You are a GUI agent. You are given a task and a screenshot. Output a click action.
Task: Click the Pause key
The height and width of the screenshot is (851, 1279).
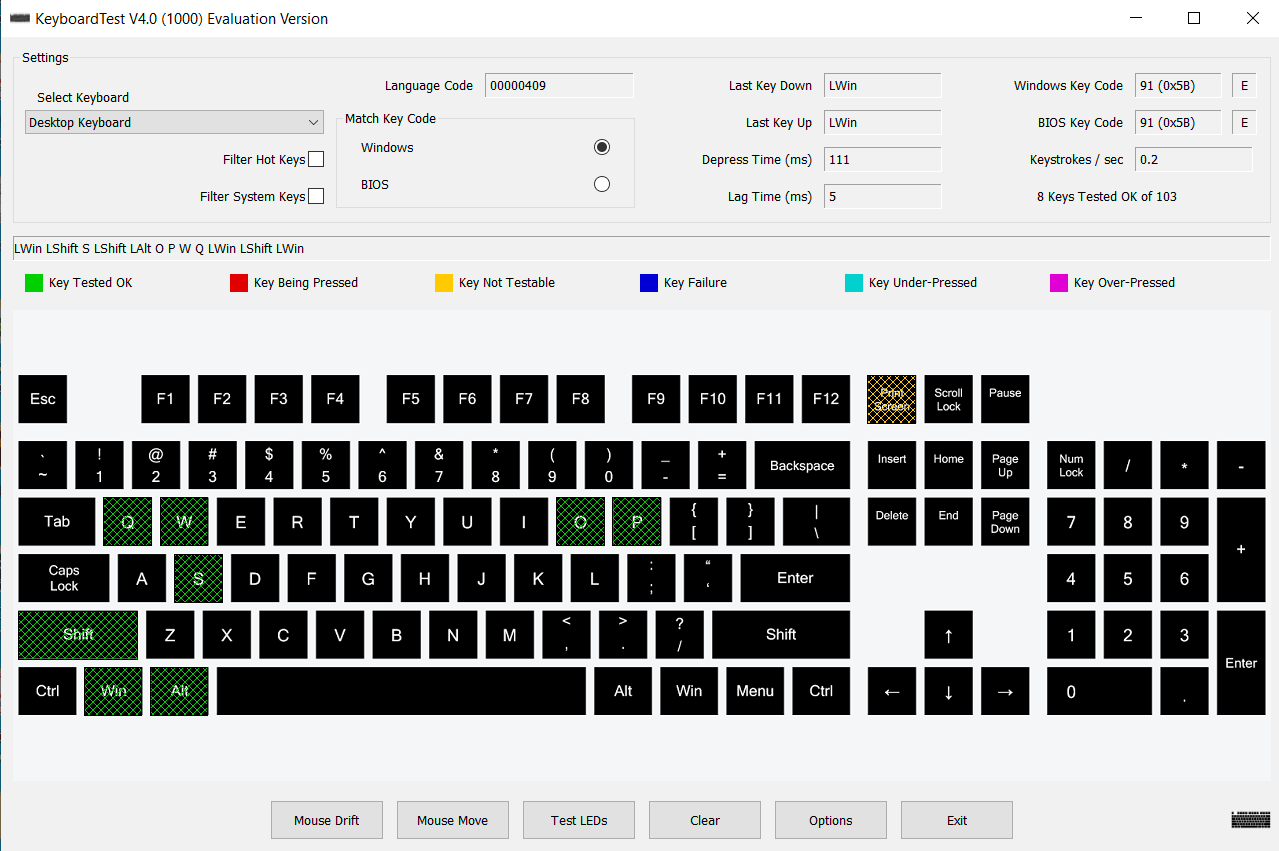(1004, 398)
